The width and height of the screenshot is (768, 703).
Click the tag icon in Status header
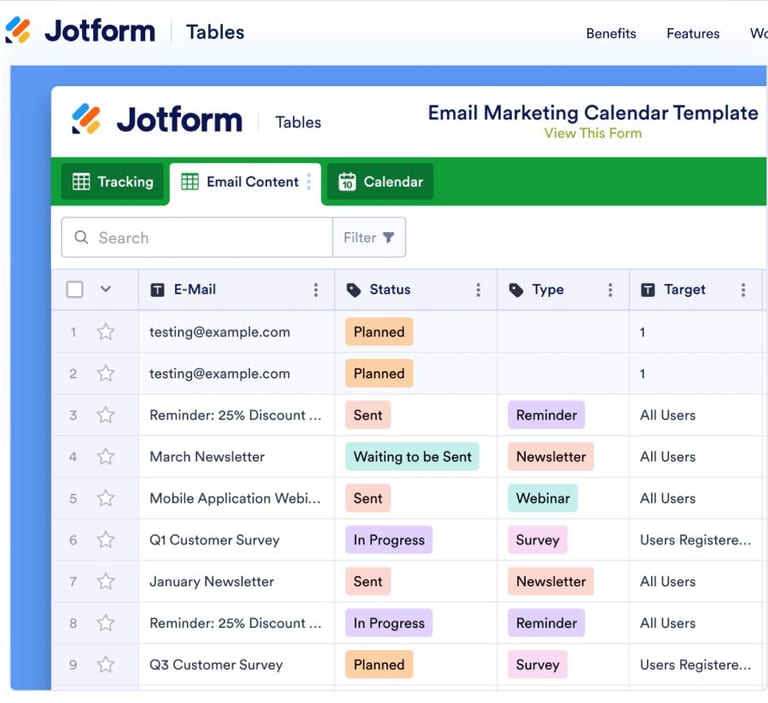(354, 290)
